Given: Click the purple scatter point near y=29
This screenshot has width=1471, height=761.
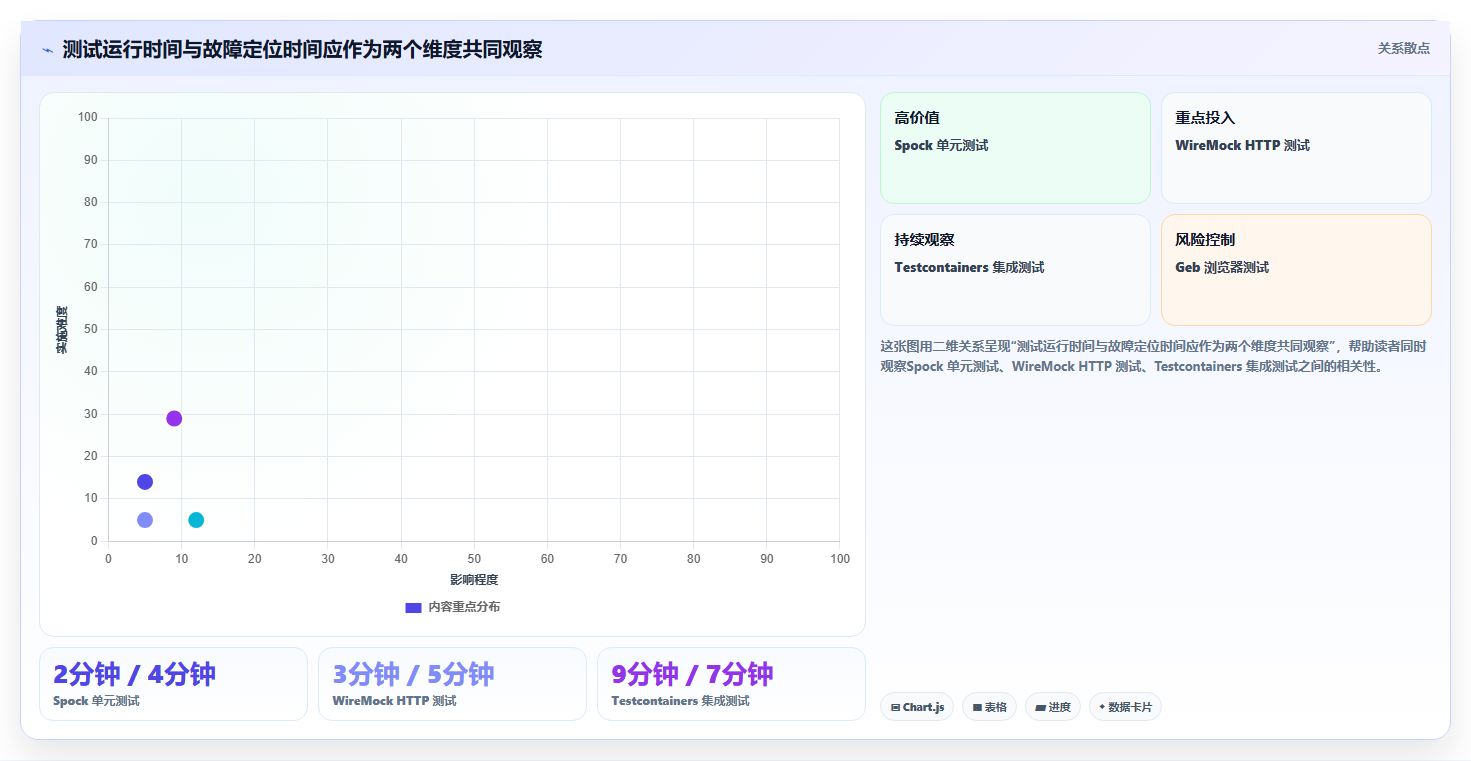Looking at the screenshot, I should [x=174, y=418].
